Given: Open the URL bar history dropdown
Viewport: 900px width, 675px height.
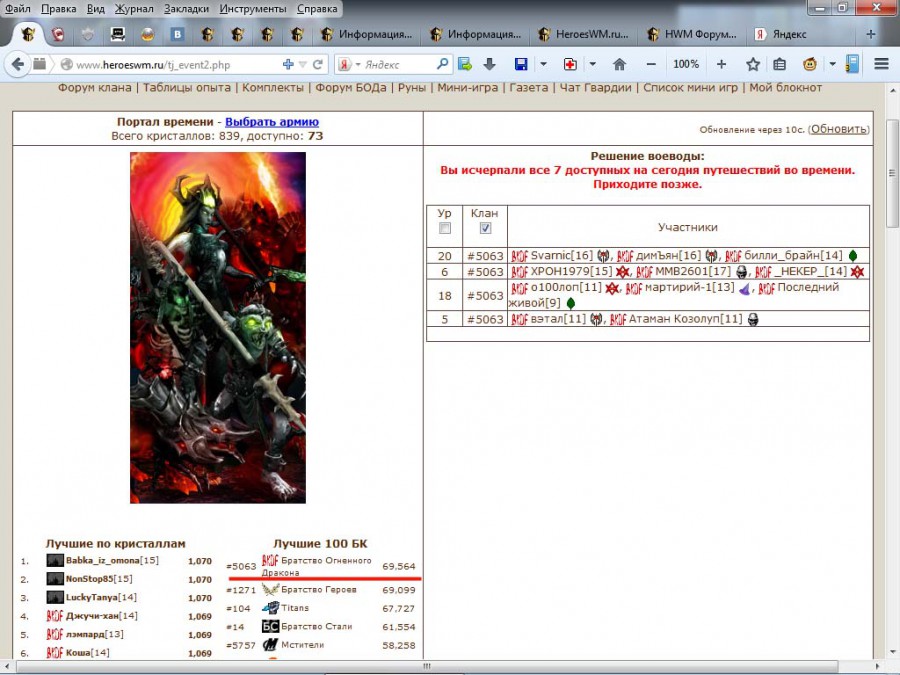Looking at the screenshot, I should point(303,64).
